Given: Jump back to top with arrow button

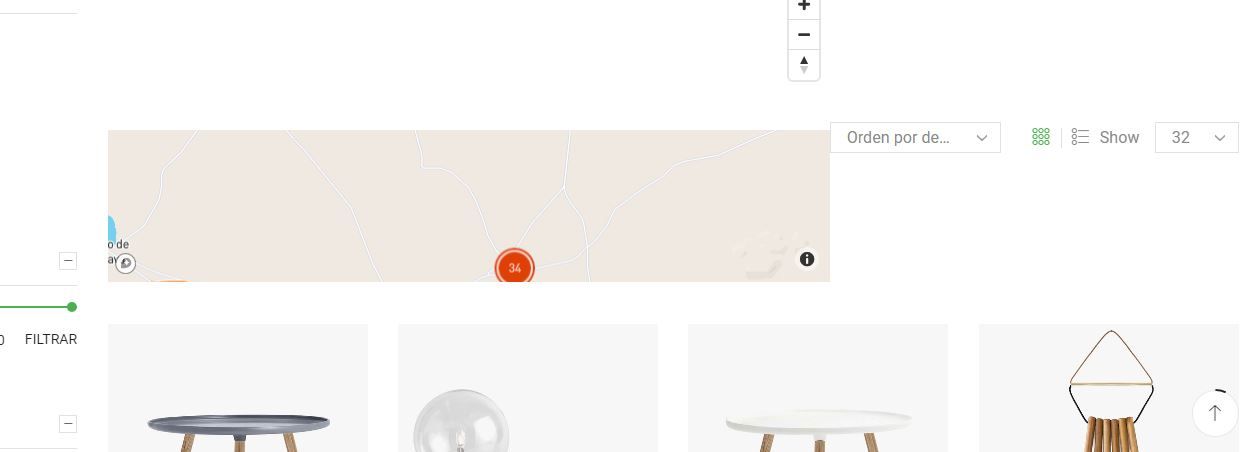Looking at the screenshot, I should 1215,413.
